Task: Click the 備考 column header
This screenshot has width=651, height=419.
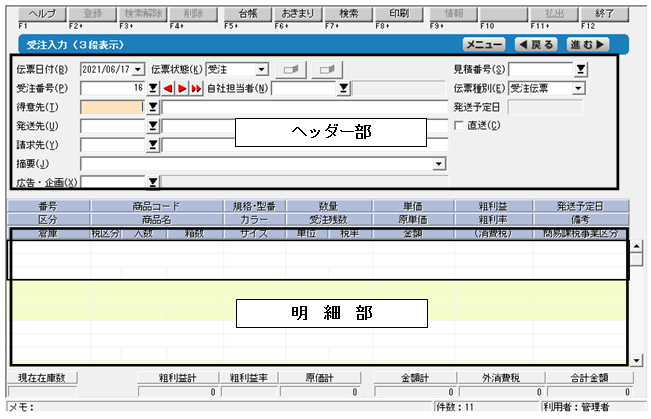Action: pos(580,219)
